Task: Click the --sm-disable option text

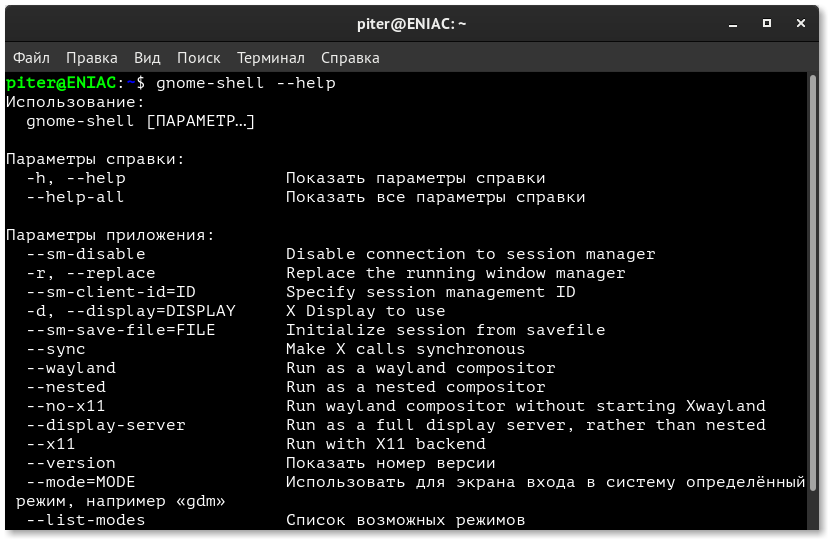Action: tap(86, 254)
